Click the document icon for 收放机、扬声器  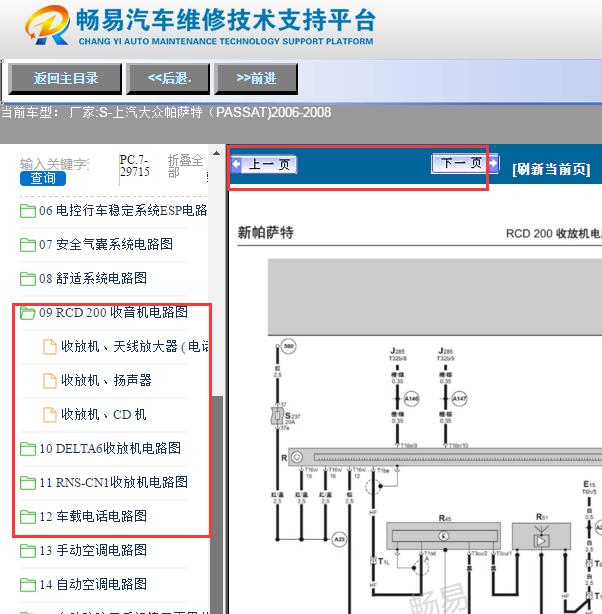pyautogui.click(x=50, y=381)
